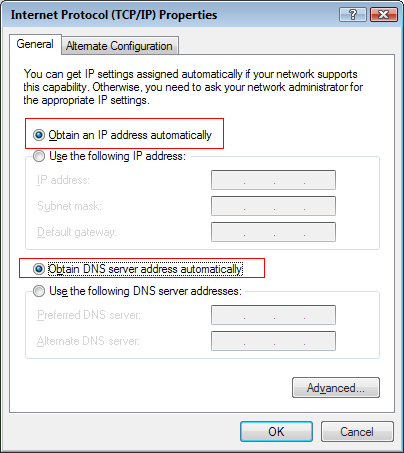
Task: Click the Default gateway input field
Action: tap(273, 232)
